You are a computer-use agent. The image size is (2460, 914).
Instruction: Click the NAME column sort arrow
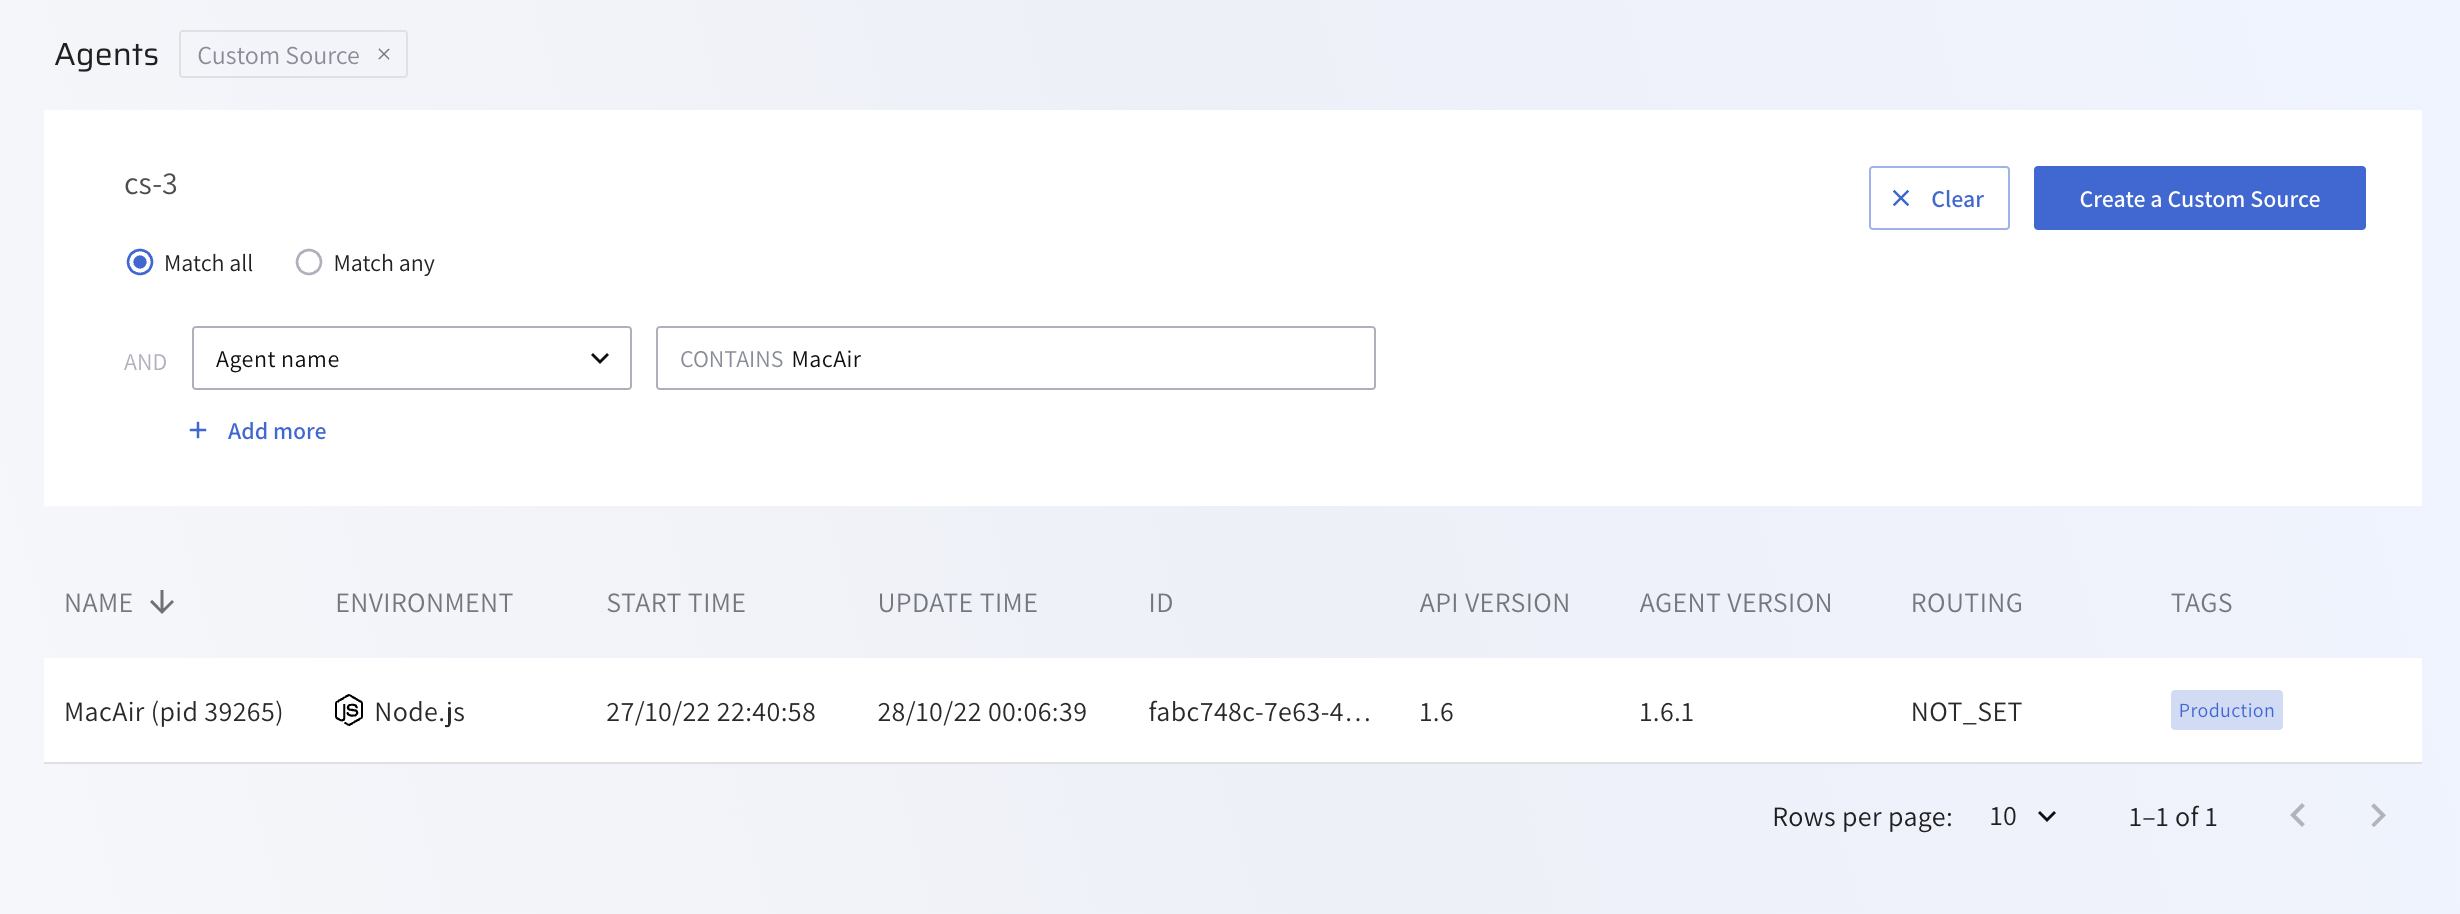[x=162, y=603]
